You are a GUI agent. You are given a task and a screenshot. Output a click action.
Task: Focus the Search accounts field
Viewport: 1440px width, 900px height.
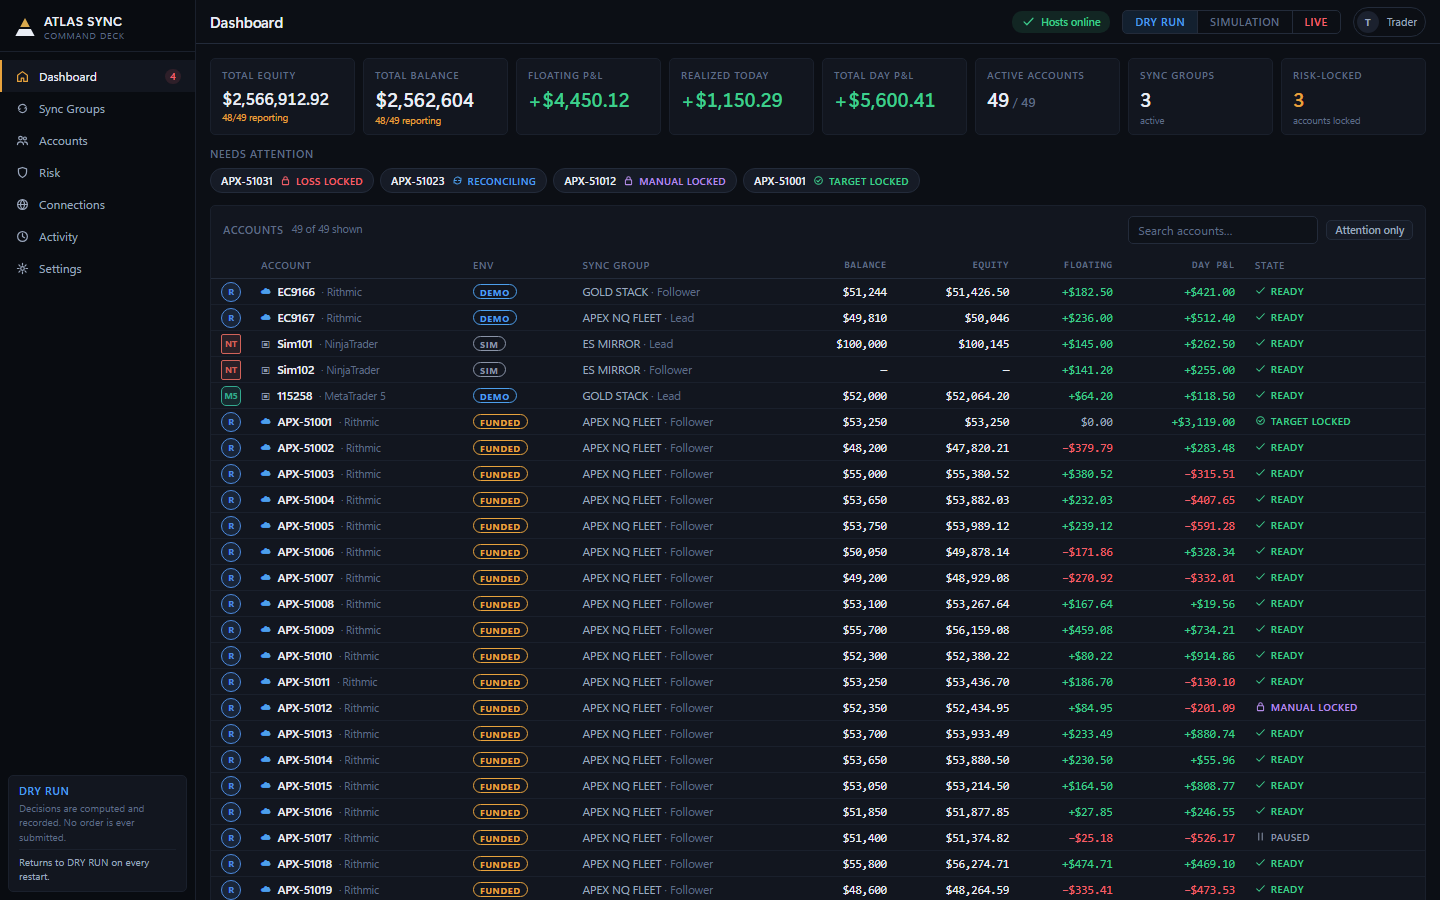pos(1222,230)
